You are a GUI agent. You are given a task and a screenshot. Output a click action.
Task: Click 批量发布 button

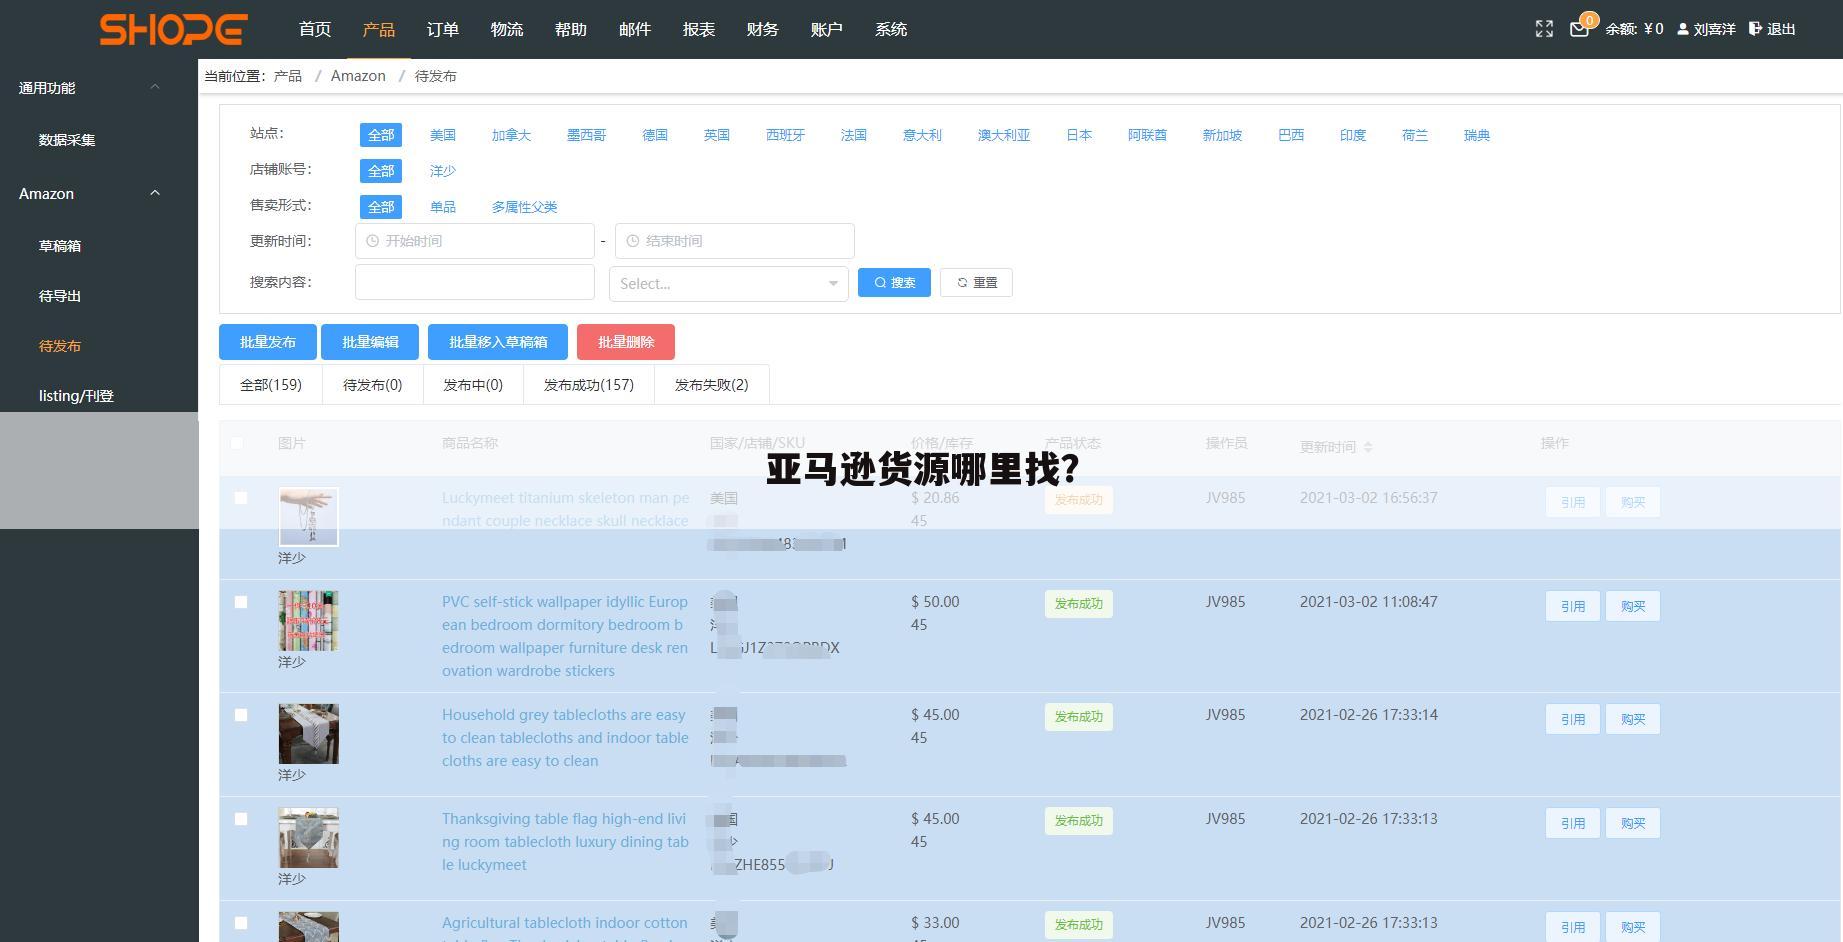(268, 342)
